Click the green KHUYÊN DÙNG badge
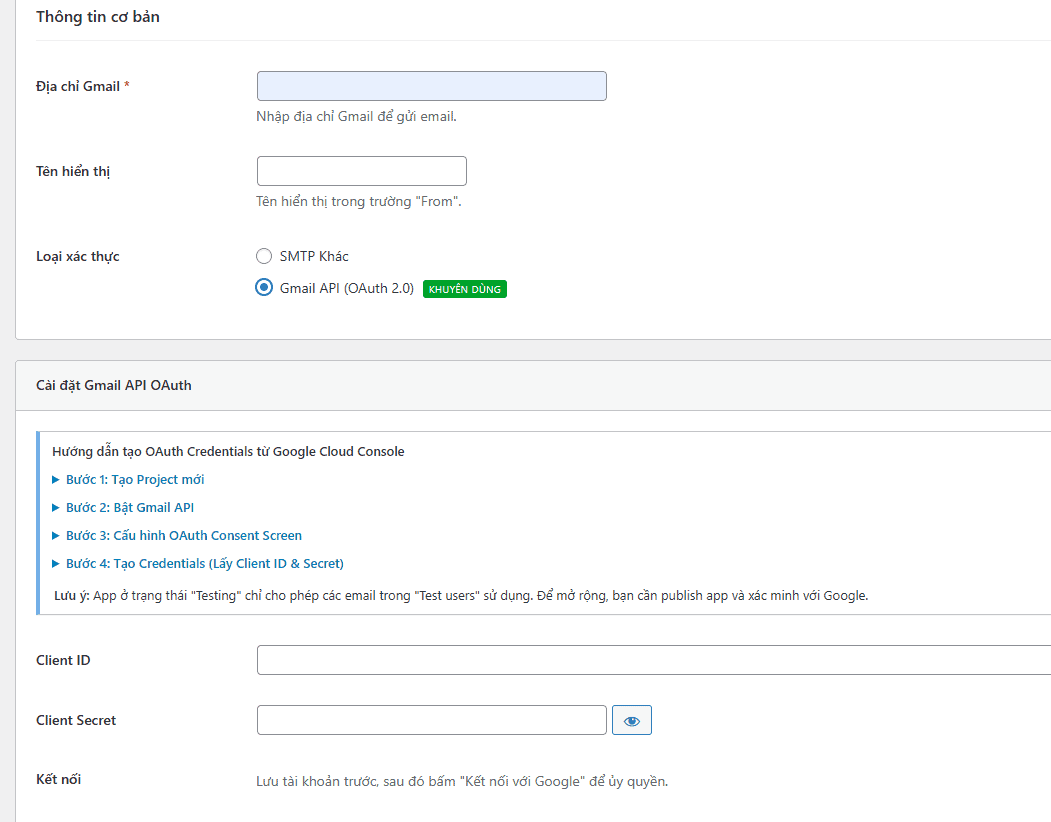The width and height of the screenshot is (1051, 822). (465, 289)
